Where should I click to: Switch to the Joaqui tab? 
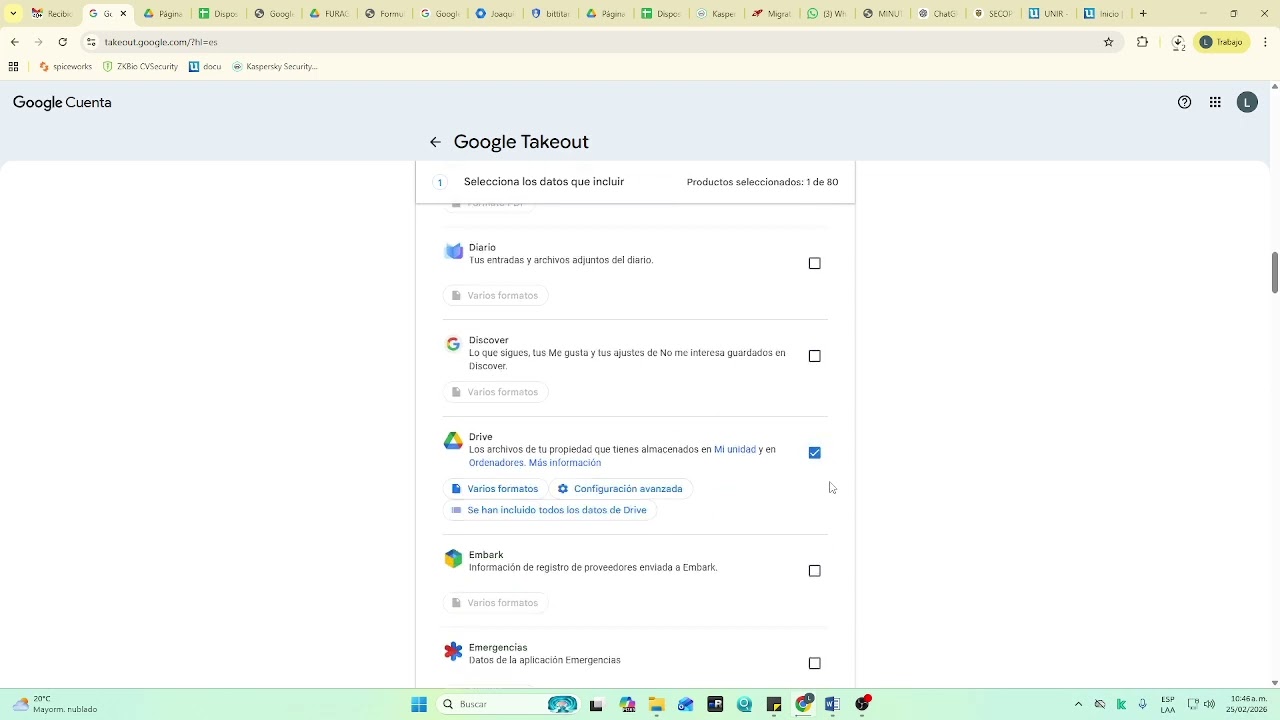[494, 13]
